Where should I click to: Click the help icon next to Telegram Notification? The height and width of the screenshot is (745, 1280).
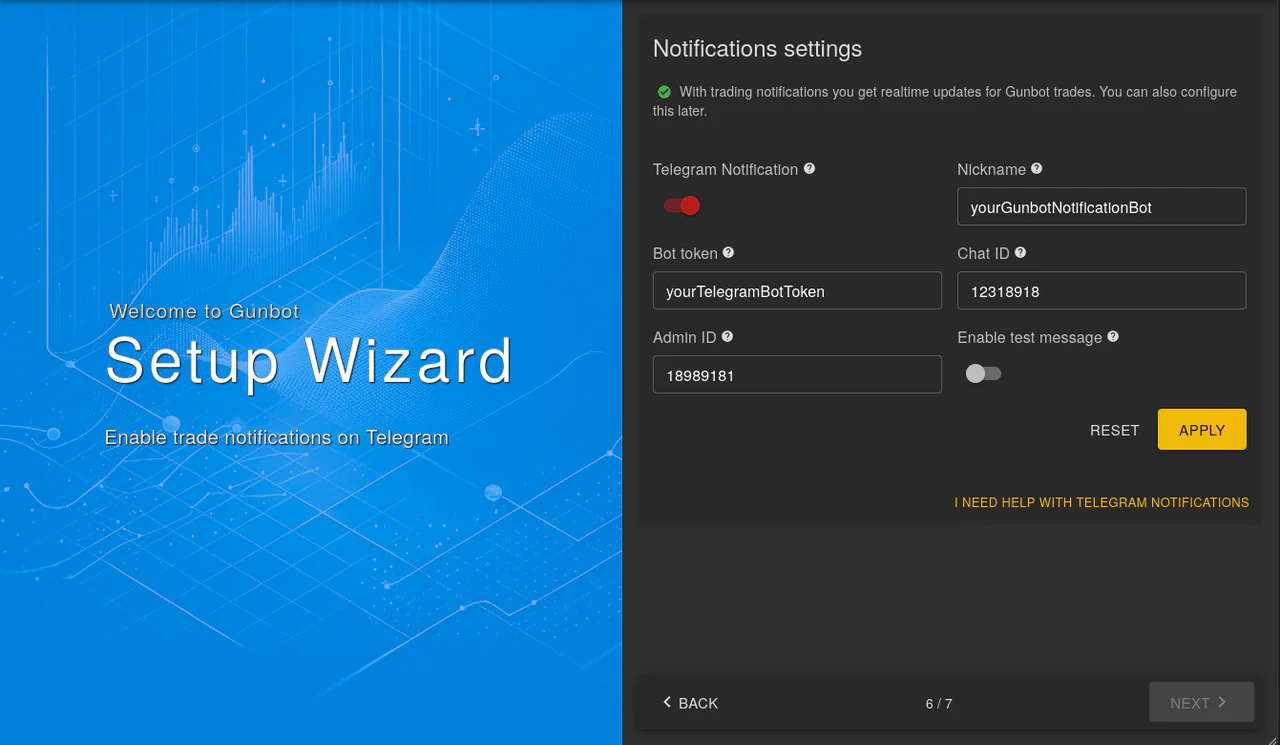click(x=809, y=169)
